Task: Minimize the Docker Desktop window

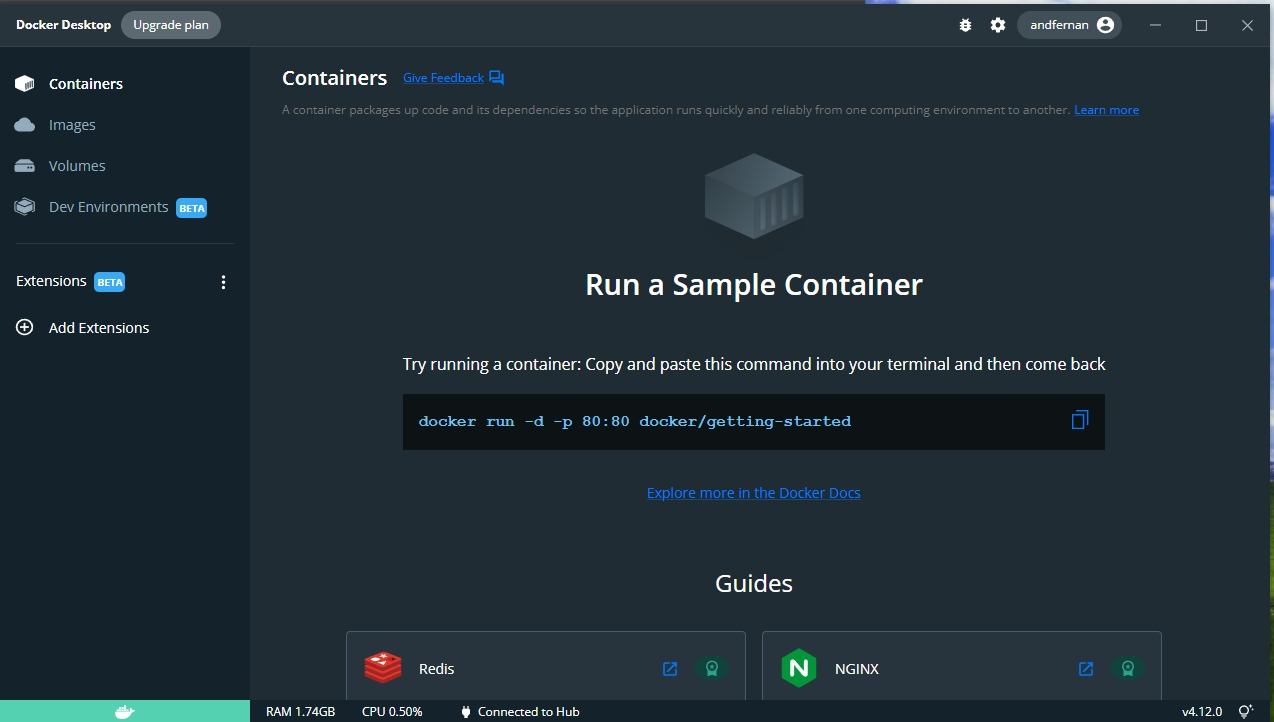Action: click(x=1156, y=25)
